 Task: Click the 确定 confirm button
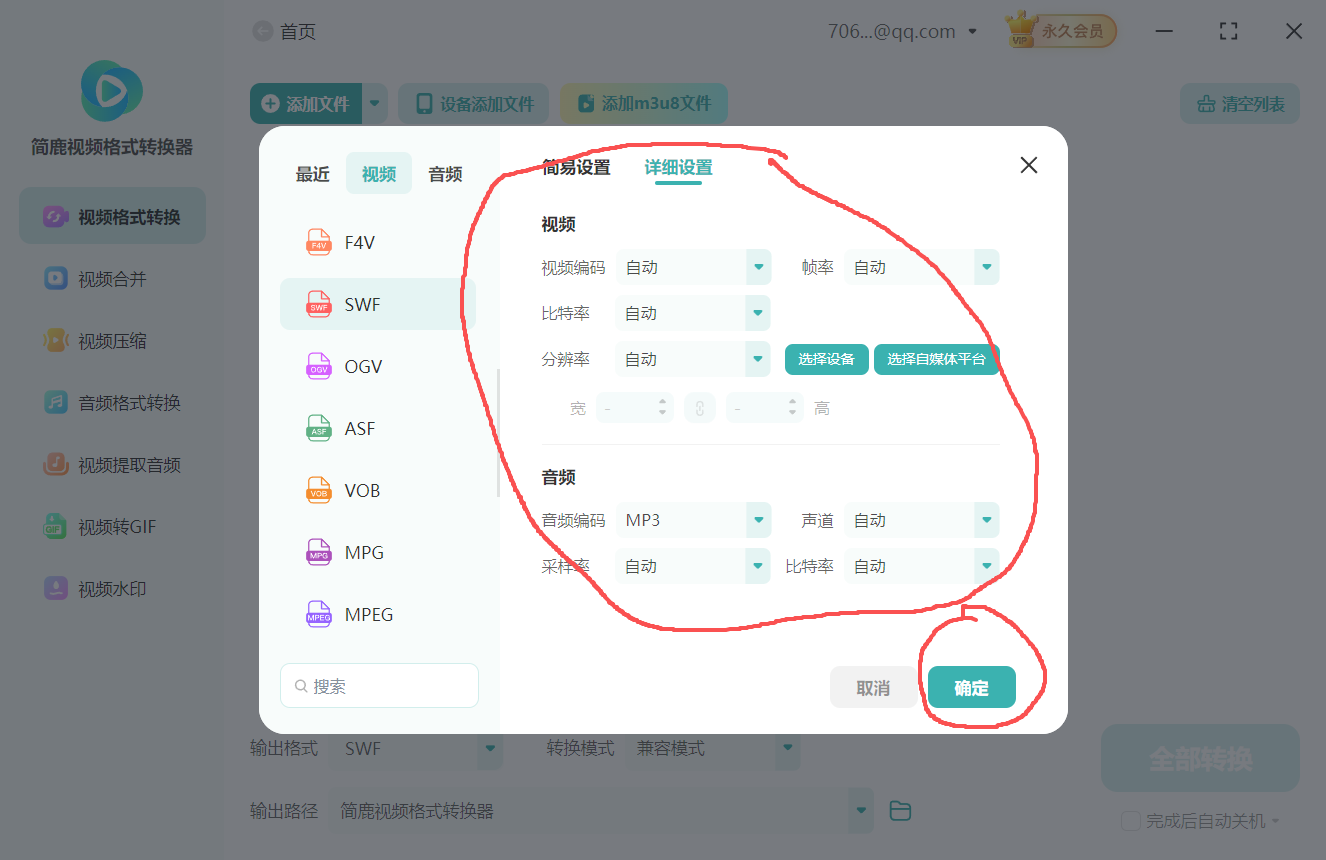pyautogui.click(x=970, y=687)
